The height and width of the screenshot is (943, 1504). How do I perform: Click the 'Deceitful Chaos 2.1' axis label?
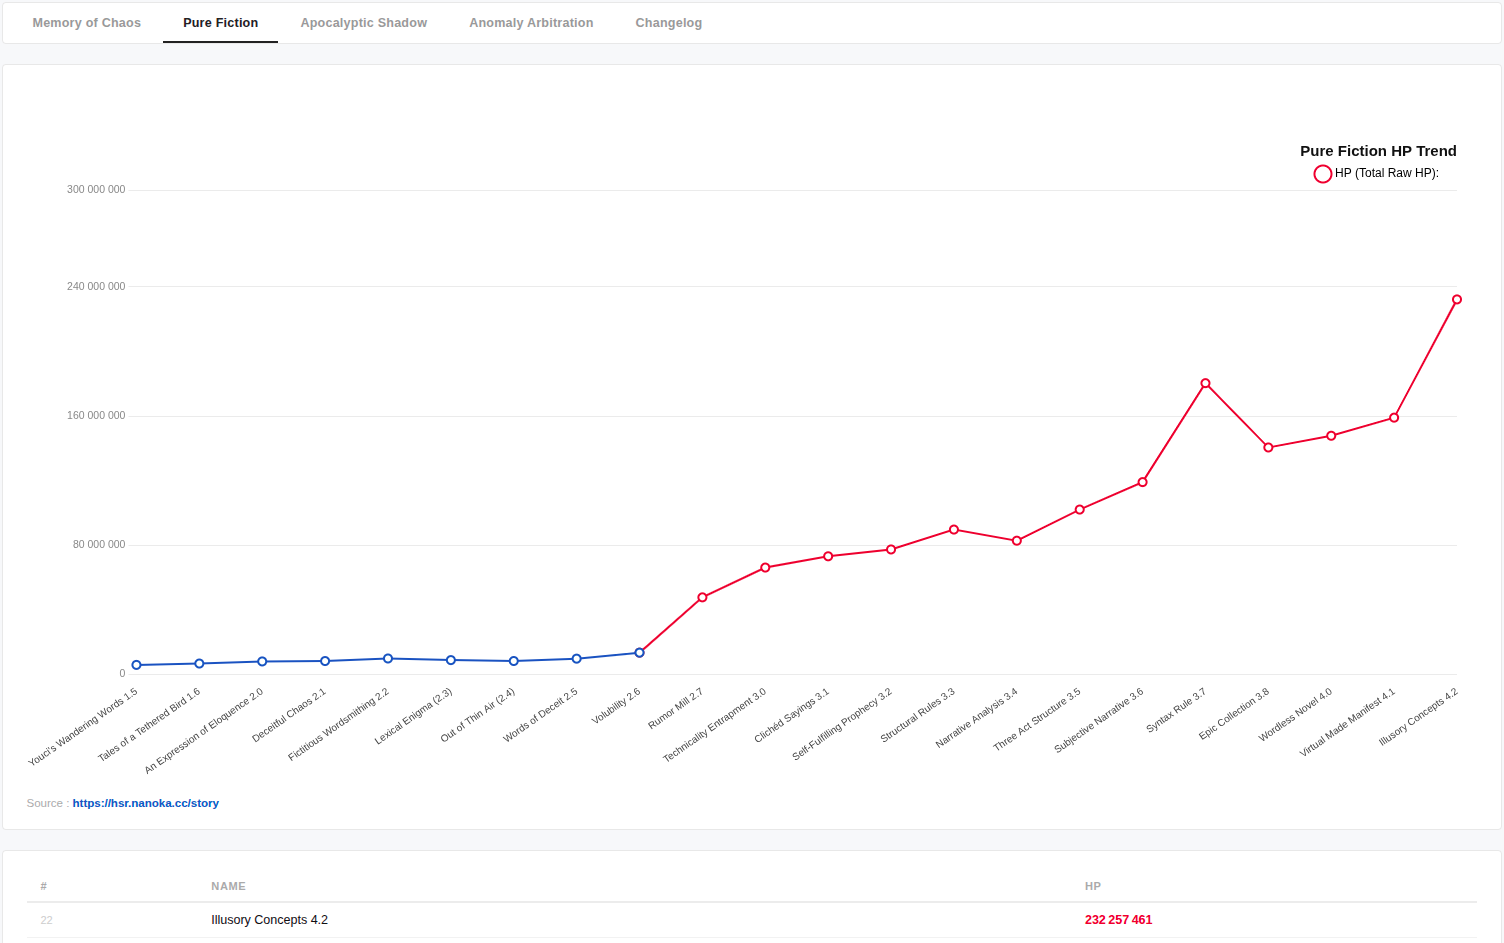(x=289, y=715)
